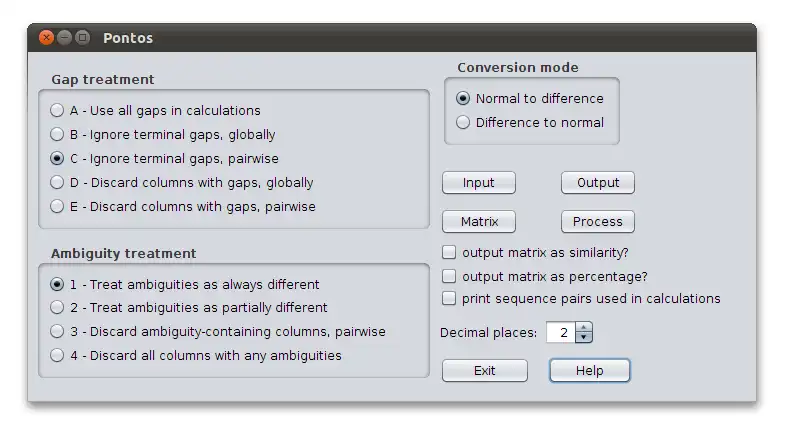Select Normal to difference conversion mode

(463, 99)
